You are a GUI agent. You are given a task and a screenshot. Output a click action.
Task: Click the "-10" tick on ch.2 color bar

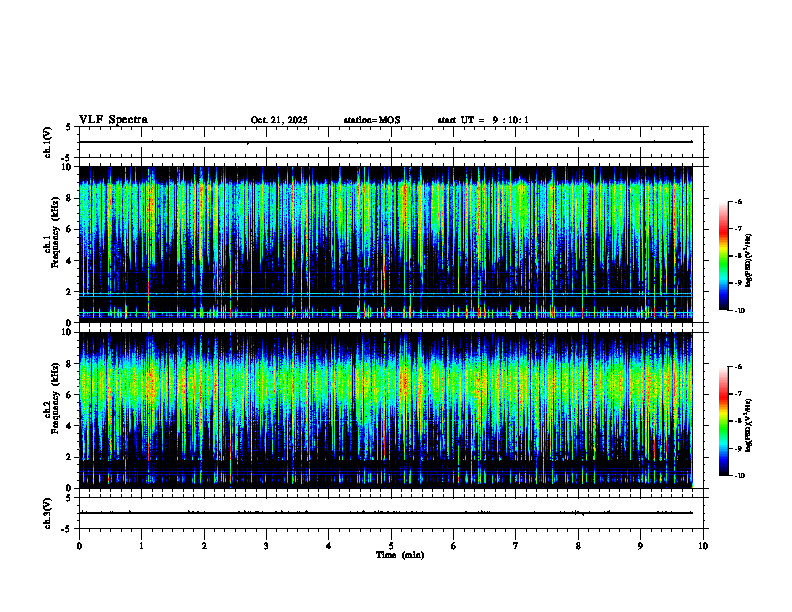(739, 476)
